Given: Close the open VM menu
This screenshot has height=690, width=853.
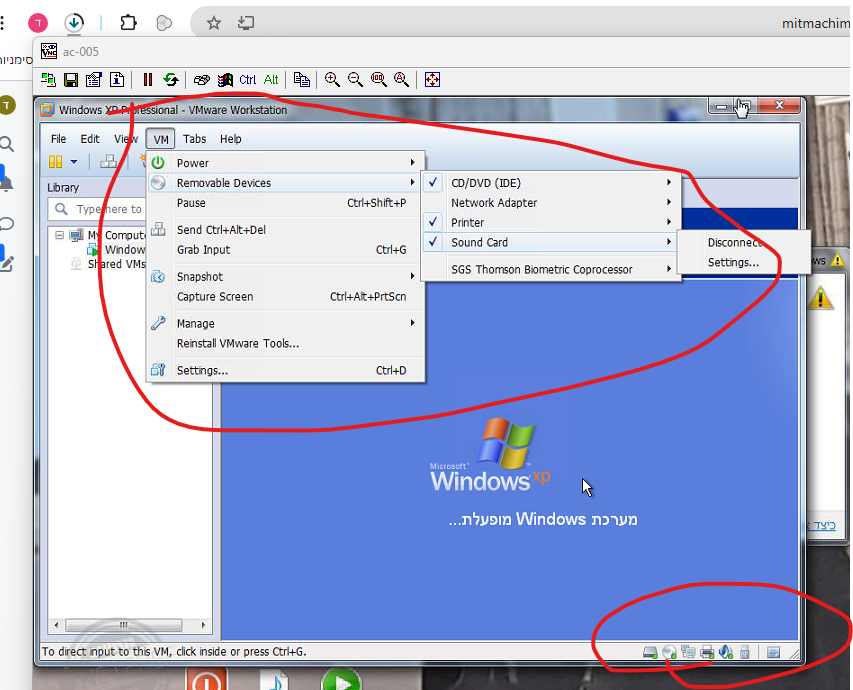Looking at the screenshot, I should tap(160, 139).
